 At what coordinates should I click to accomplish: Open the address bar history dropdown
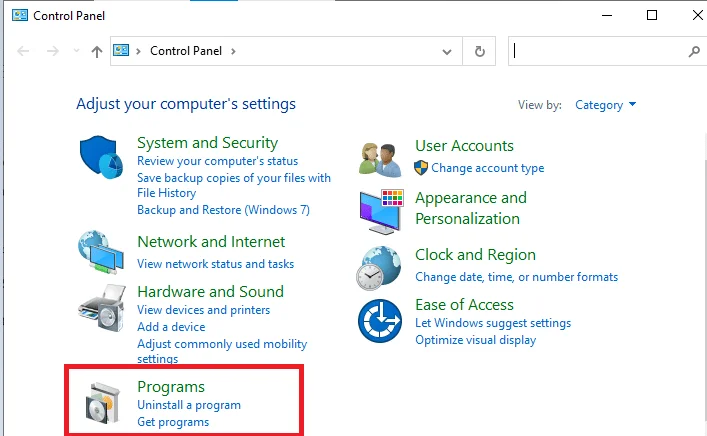pos(447,51)
